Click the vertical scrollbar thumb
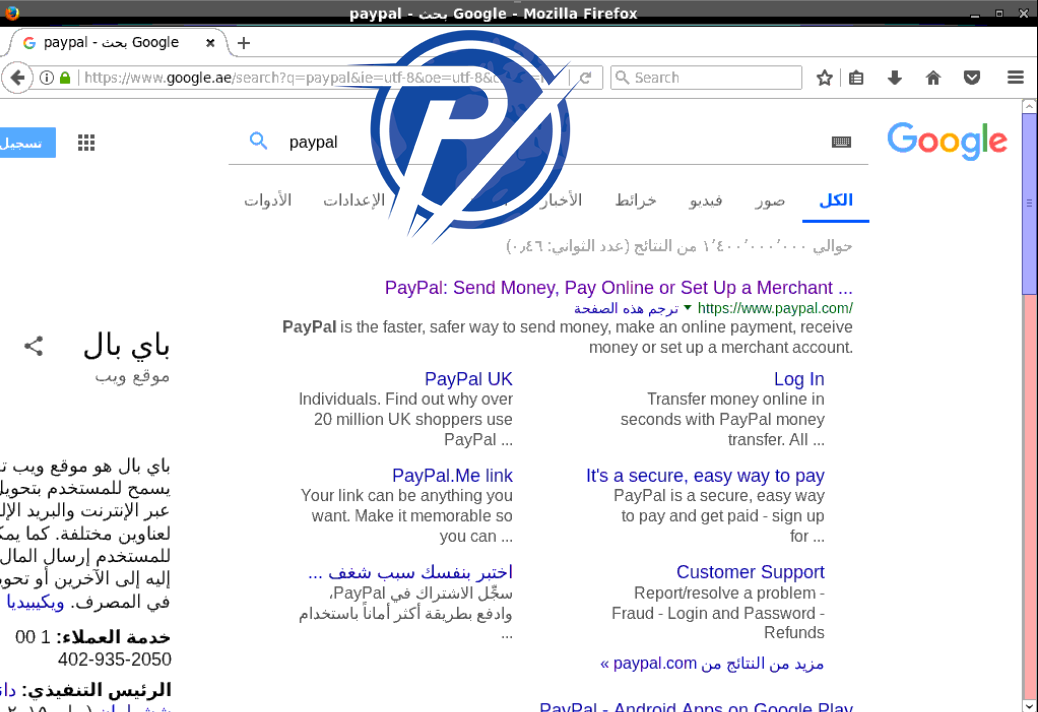1038x712 pixels. 1029,203
